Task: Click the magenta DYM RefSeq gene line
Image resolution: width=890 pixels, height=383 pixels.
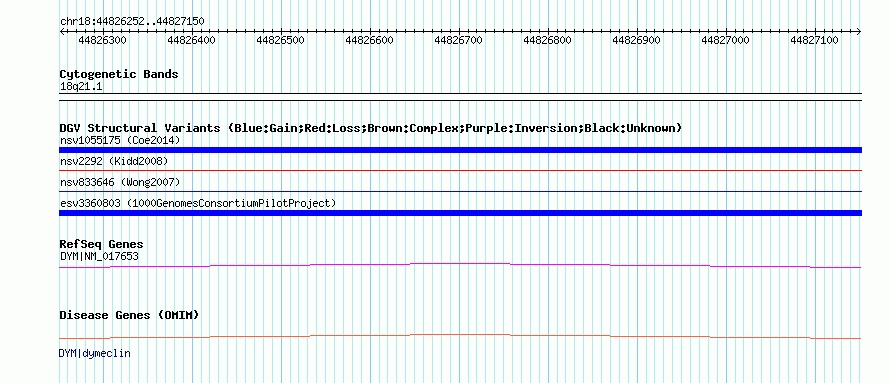Action: click(460, 265)
